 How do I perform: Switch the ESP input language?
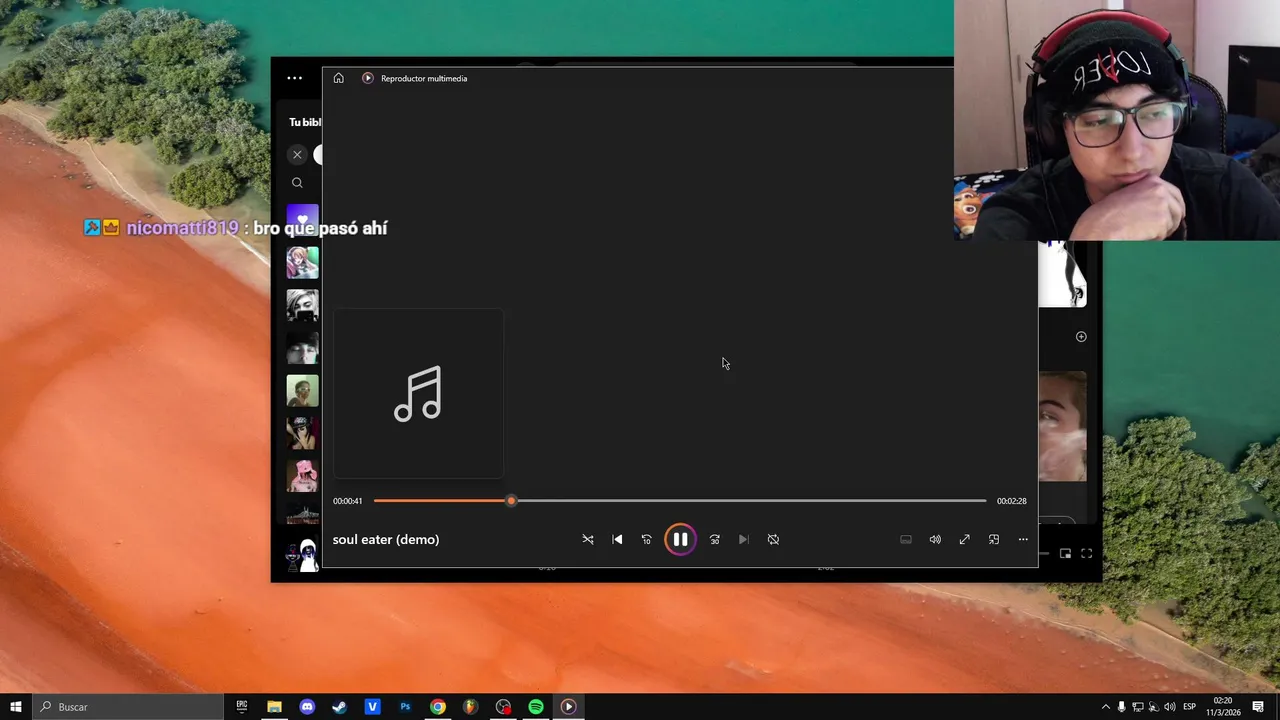tap(1190, 707)
